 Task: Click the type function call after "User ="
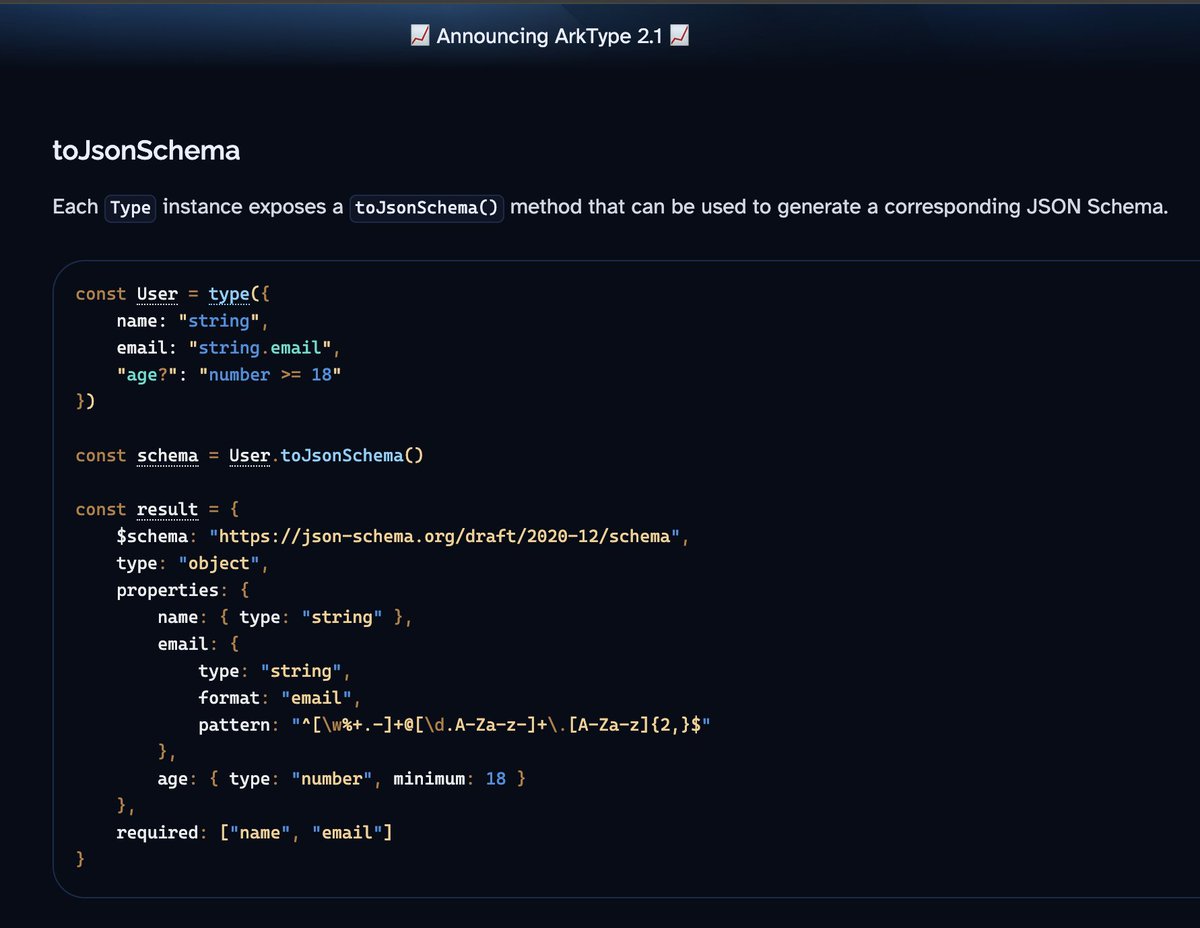(229, 294)
